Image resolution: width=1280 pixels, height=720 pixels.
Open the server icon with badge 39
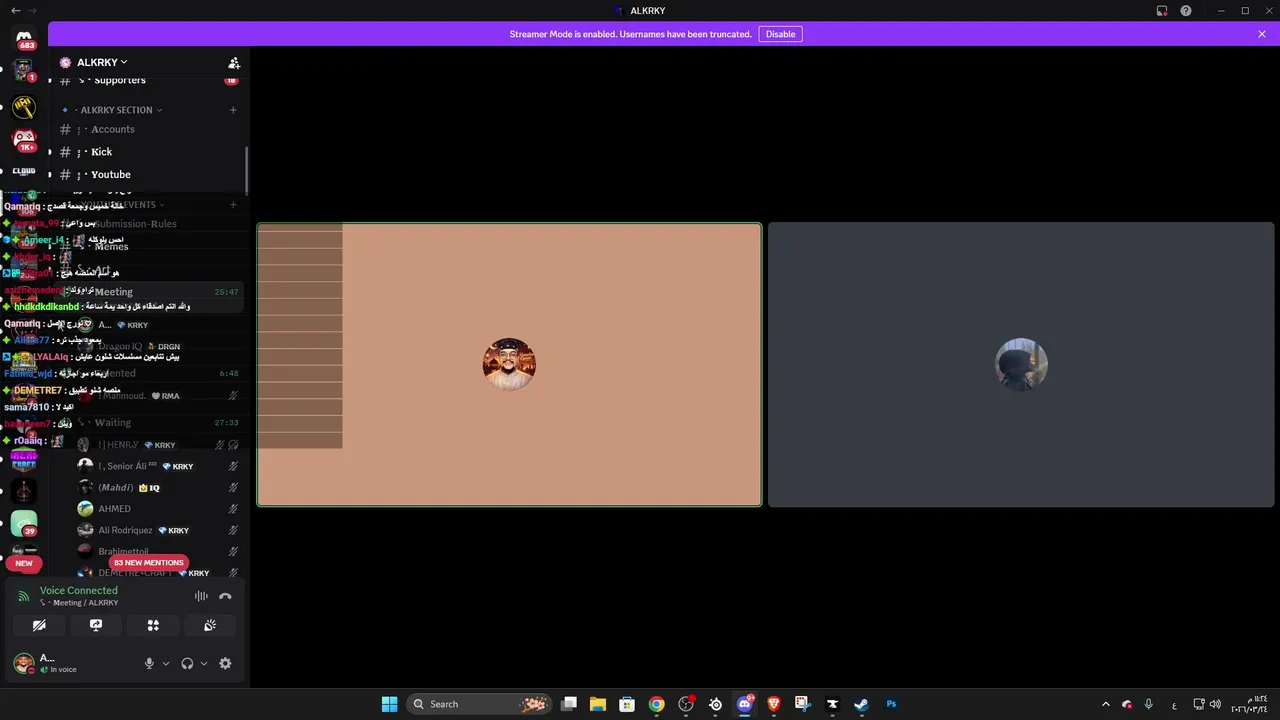click(x=24, y=523)
